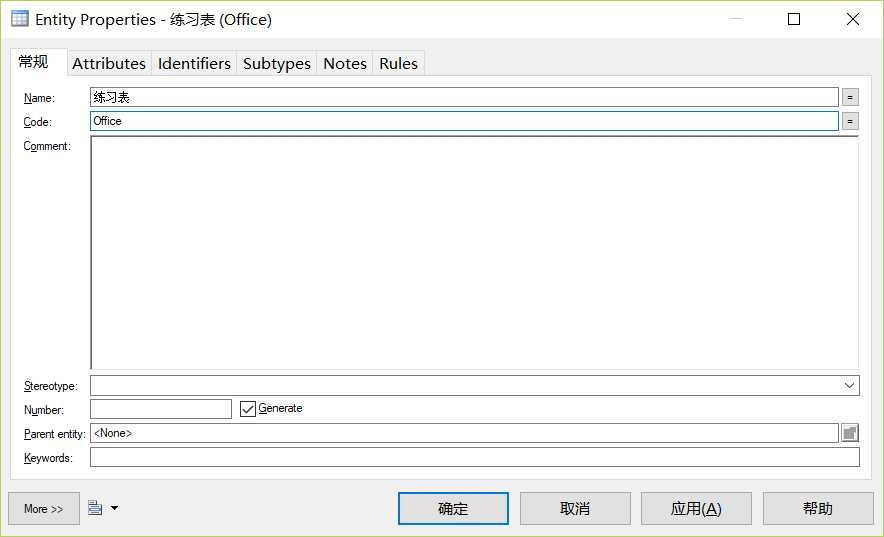Click the equals button beside Name field

[850, 97]
